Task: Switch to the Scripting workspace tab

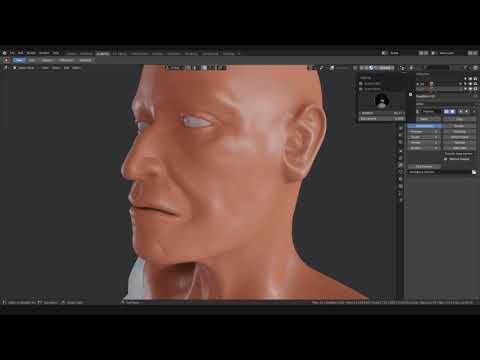Action: (x=229, y=53)
